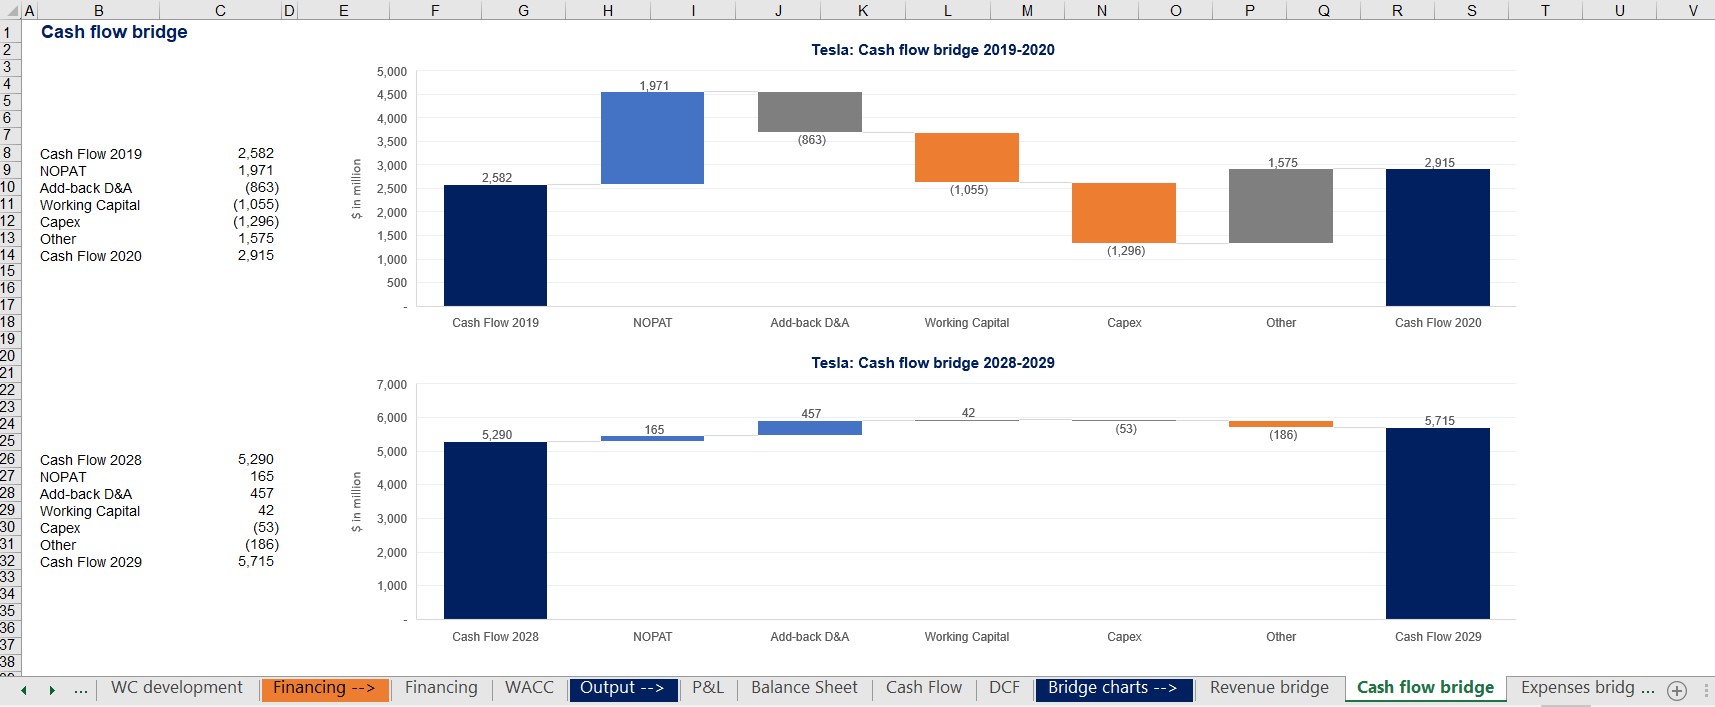Select the navy Cash Flow 2029 bar
This screenshot has width=1715, height=707.
pos(1438,523)
